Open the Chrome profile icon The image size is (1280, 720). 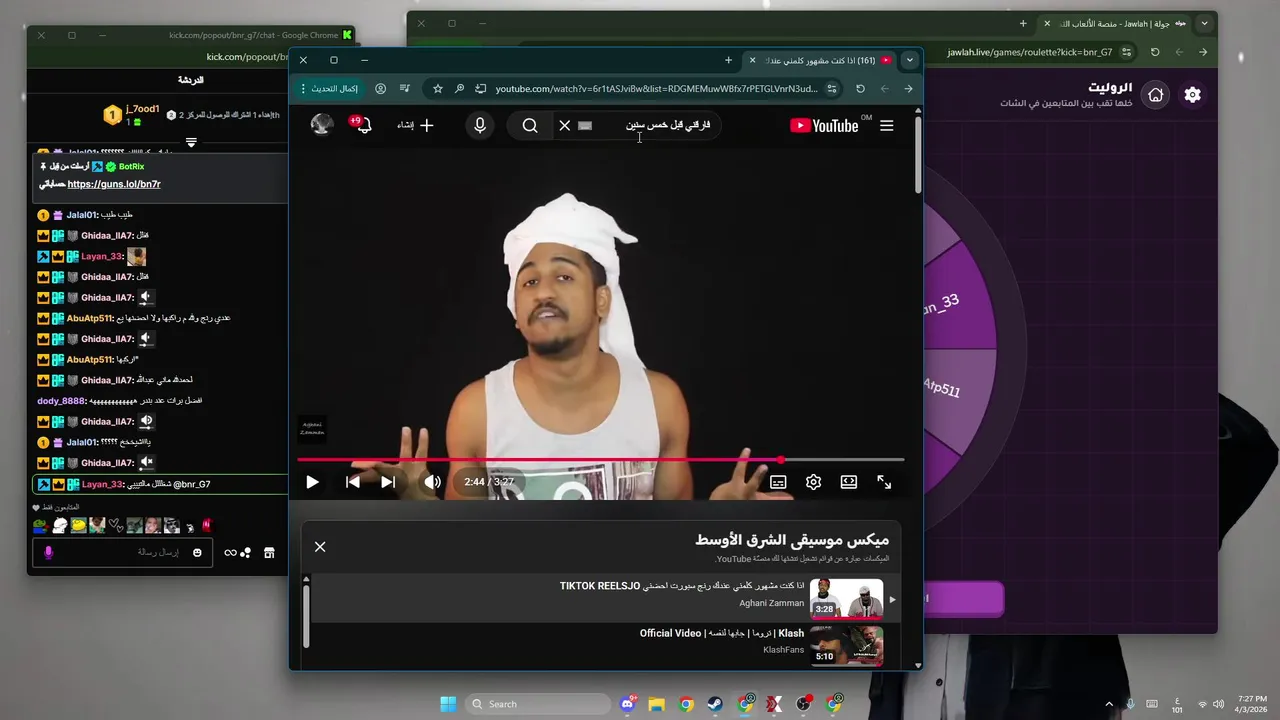pyautogui.click(x=380, y=89)
